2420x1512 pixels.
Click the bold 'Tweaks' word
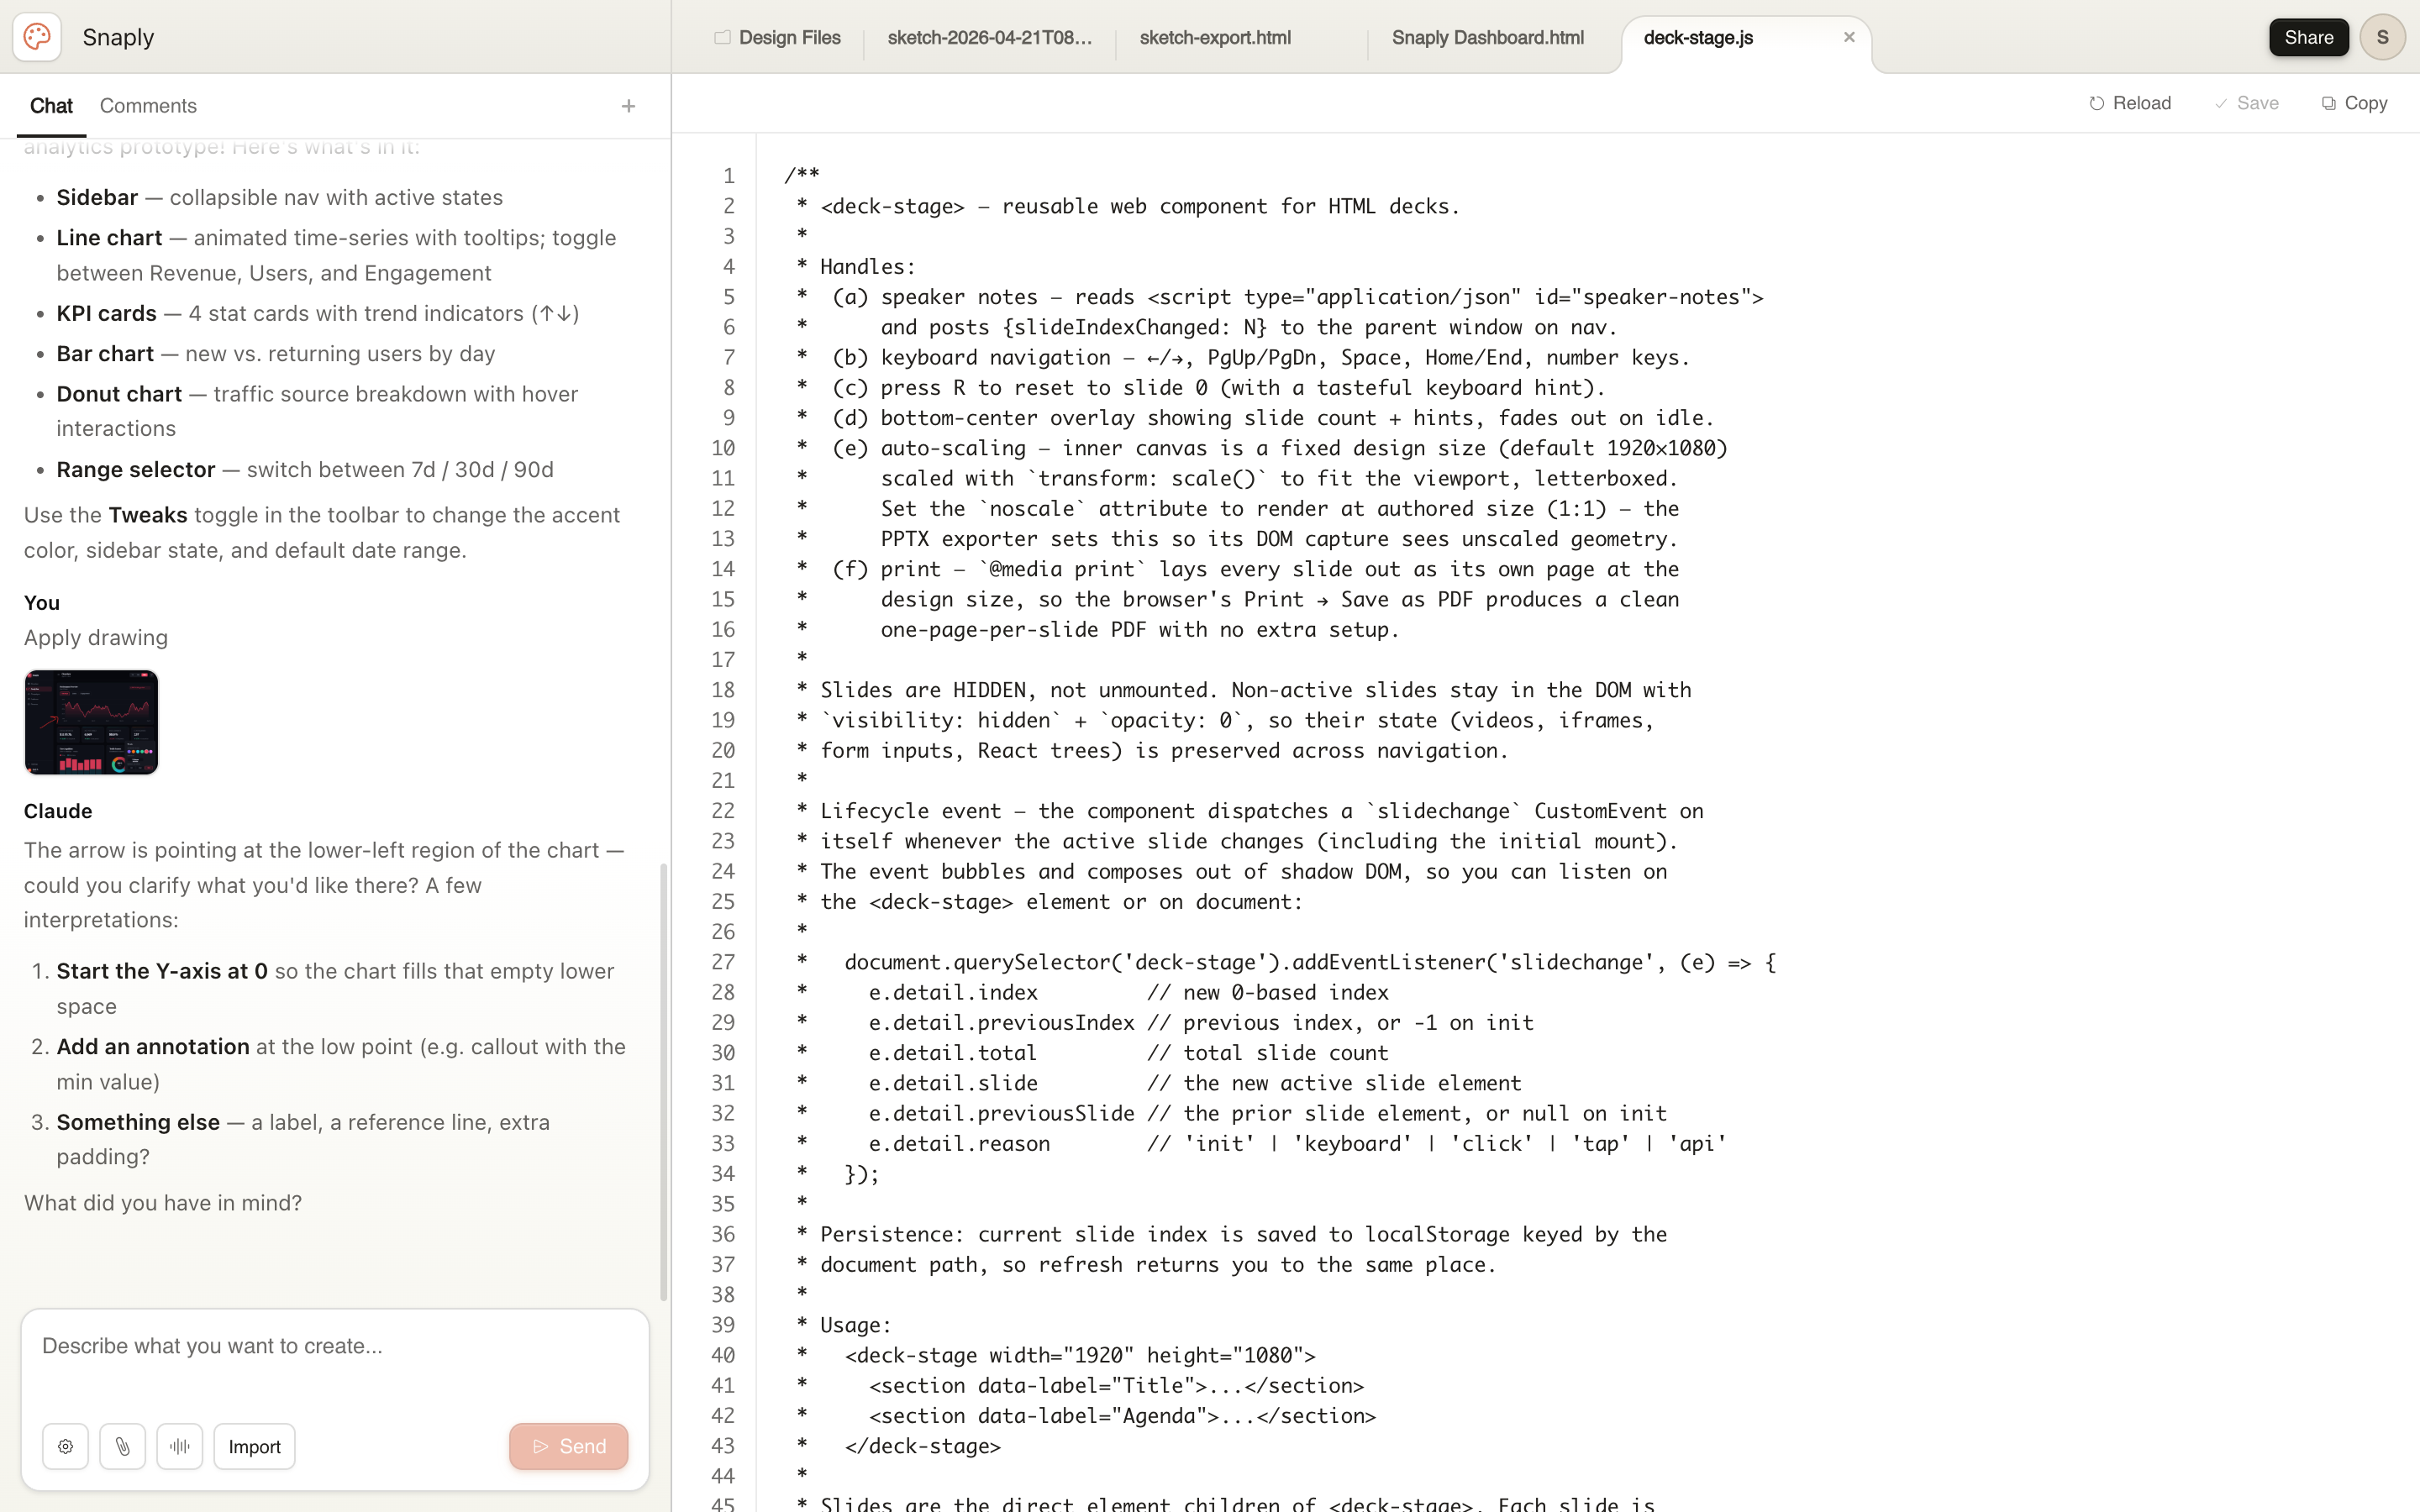[148, 515]
